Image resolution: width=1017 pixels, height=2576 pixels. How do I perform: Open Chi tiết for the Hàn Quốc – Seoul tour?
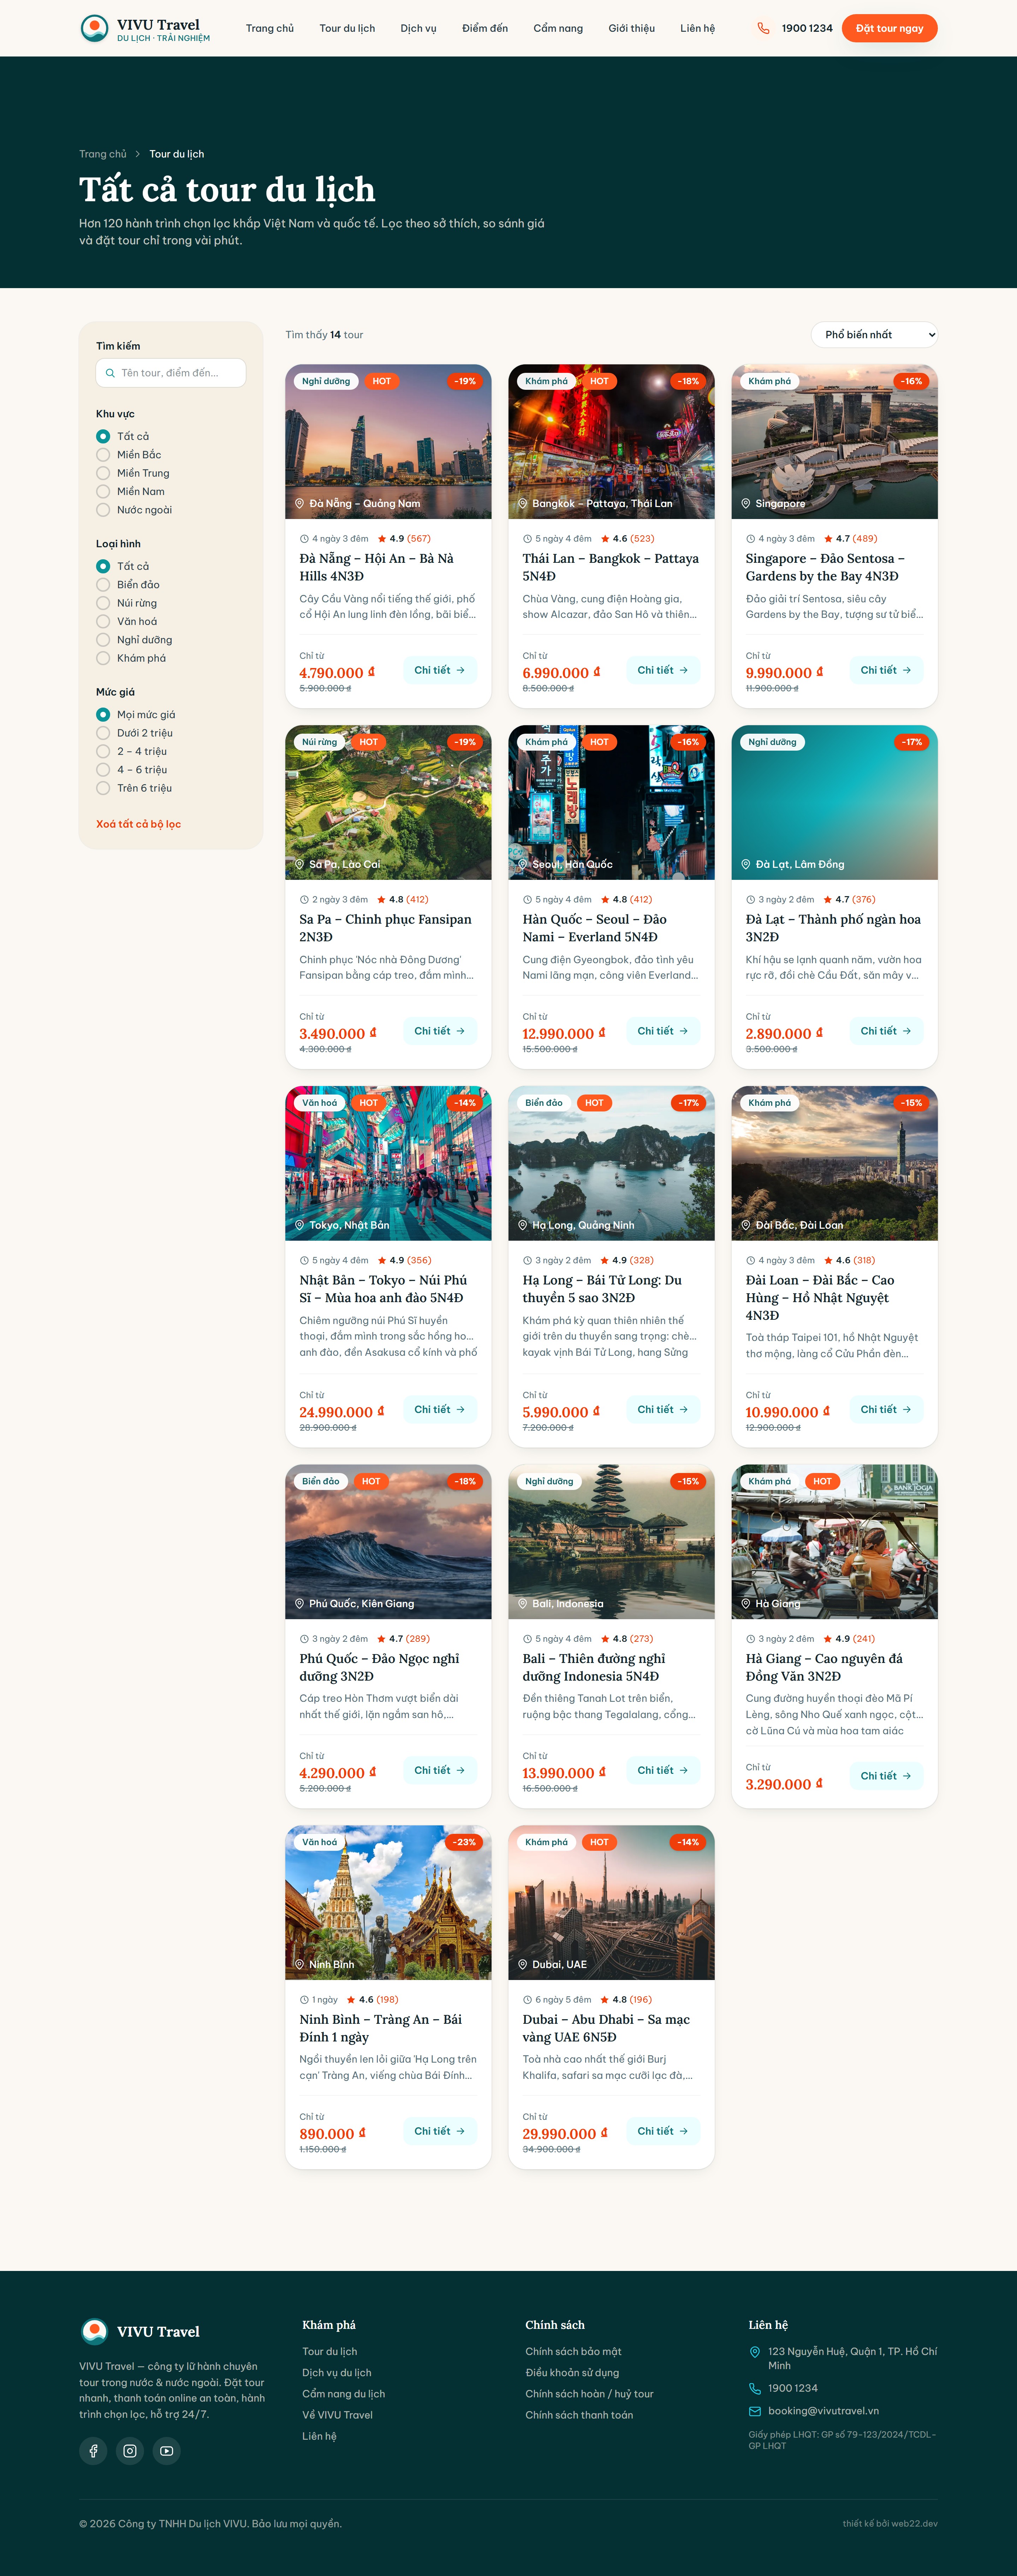[663, 1031]
